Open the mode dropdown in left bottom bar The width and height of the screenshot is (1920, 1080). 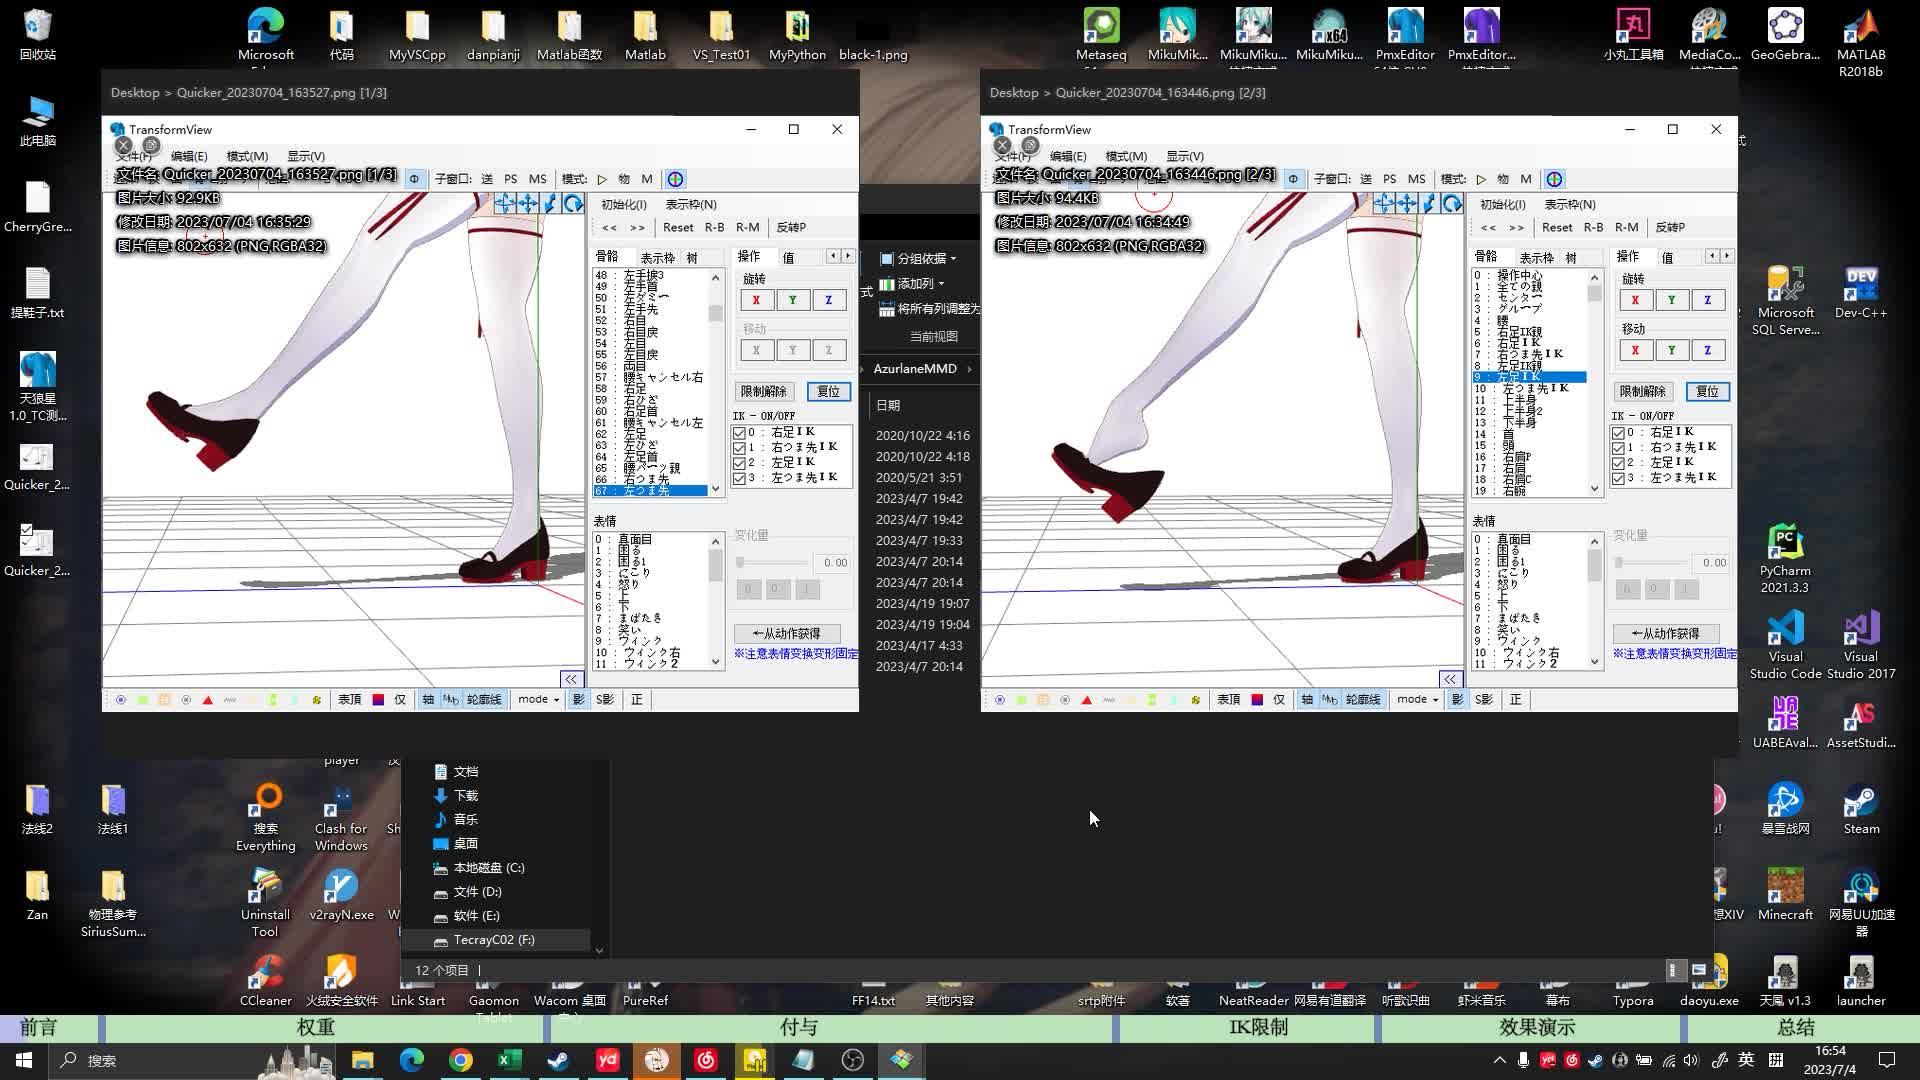click(x=538, y=700)
